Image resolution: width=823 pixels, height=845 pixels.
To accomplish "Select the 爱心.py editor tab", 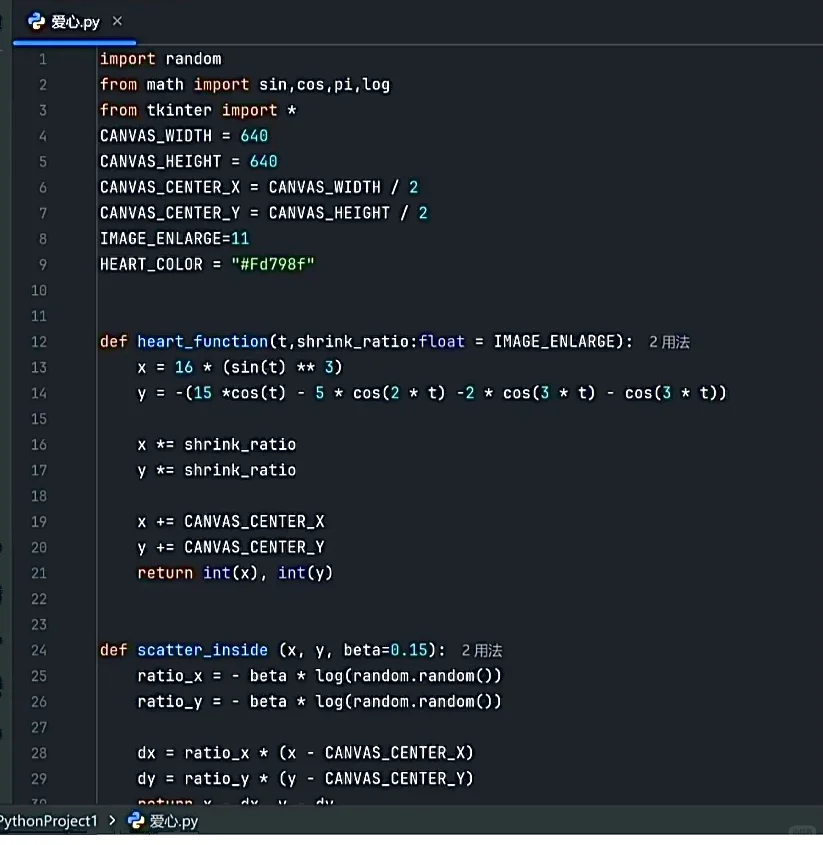I will [74, 22].
